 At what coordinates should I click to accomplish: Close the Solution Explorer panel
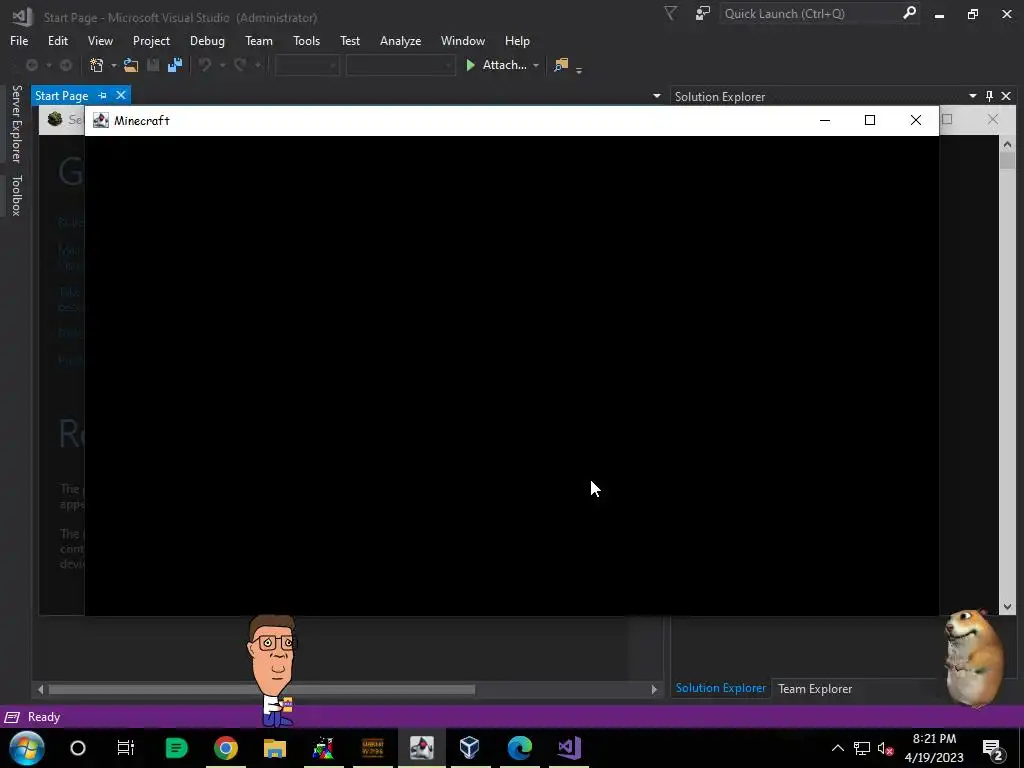(1006, 96)
